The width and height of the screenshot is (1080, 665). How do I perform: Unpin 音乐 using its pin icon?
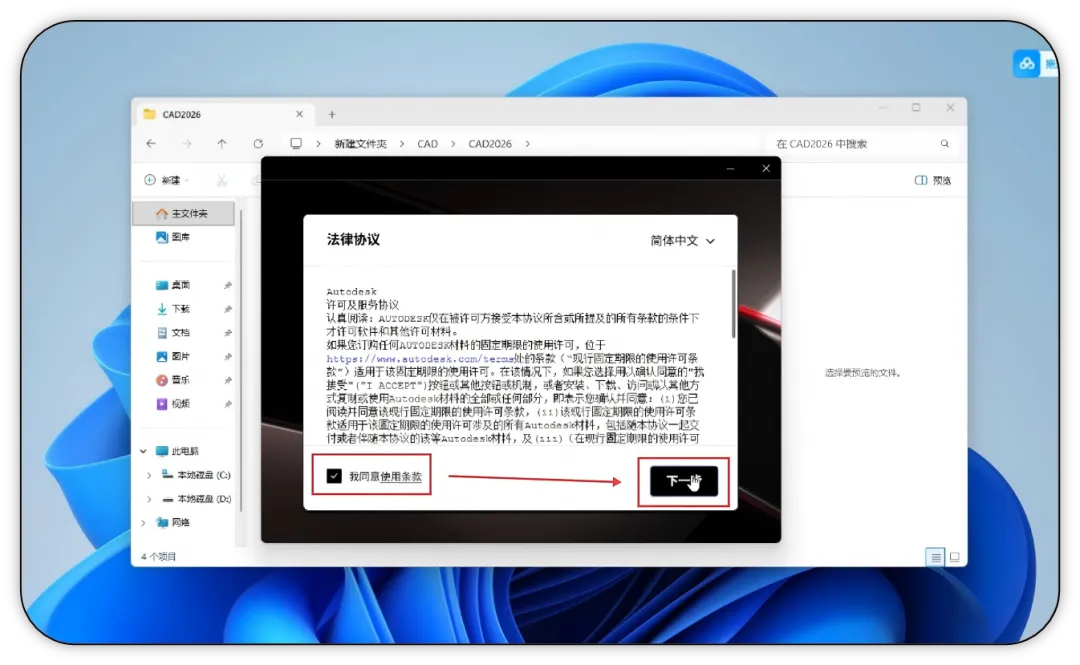[x=228, y=380]
